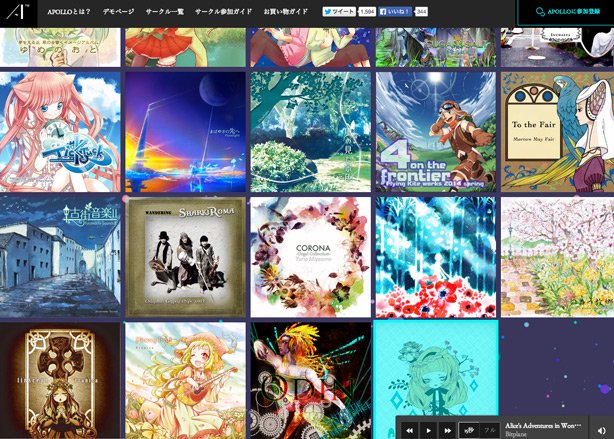The image size is (614, 439).
Task: Click the APOLLO logo in the header
Action: tap(18, 13)
